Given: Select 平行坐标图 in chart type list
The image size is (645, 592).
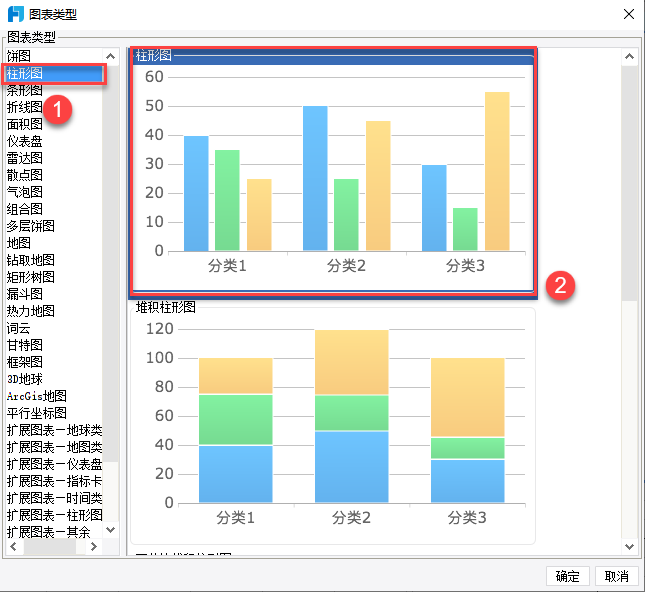Looking at the screenshot, I should (53, 413).
